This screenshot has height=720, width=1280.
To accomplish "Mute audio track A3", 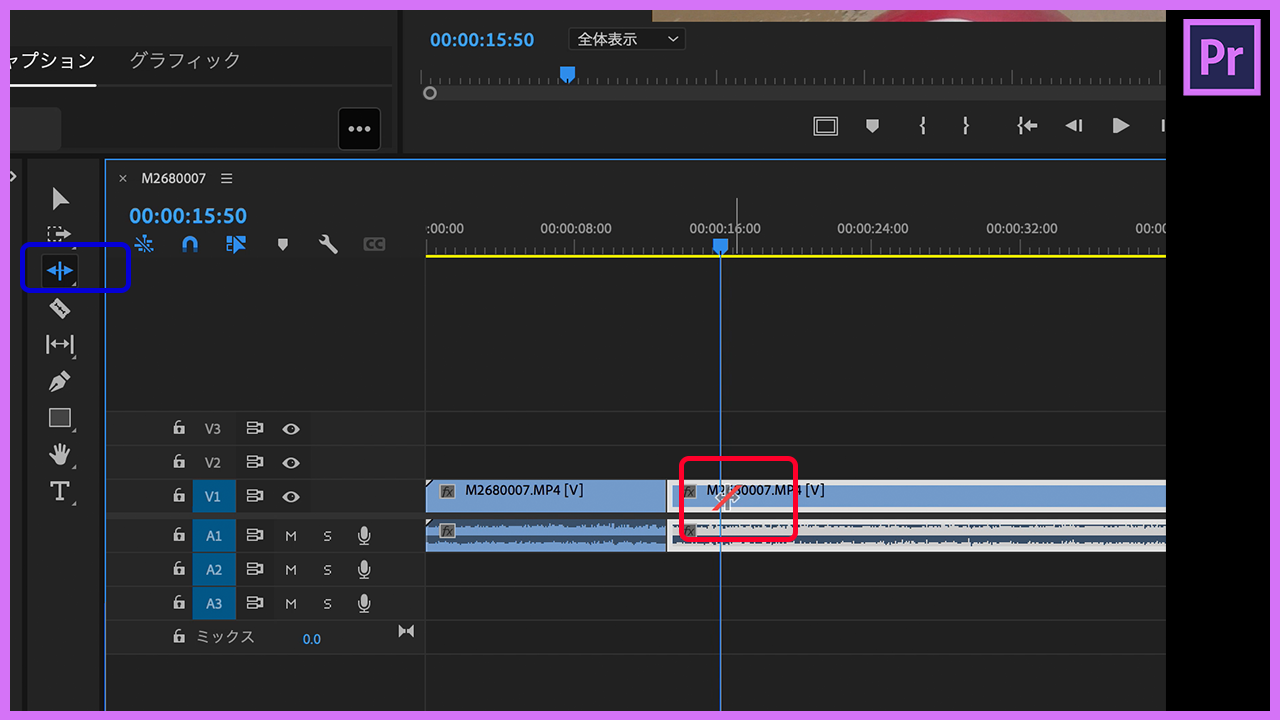I will (291, 604).
